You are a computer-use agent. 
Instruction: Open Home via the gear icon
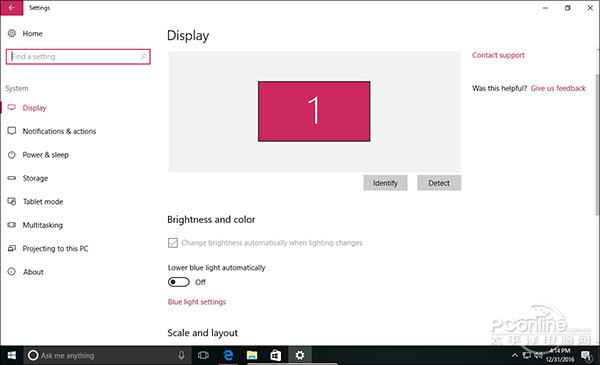pos(12,33)
